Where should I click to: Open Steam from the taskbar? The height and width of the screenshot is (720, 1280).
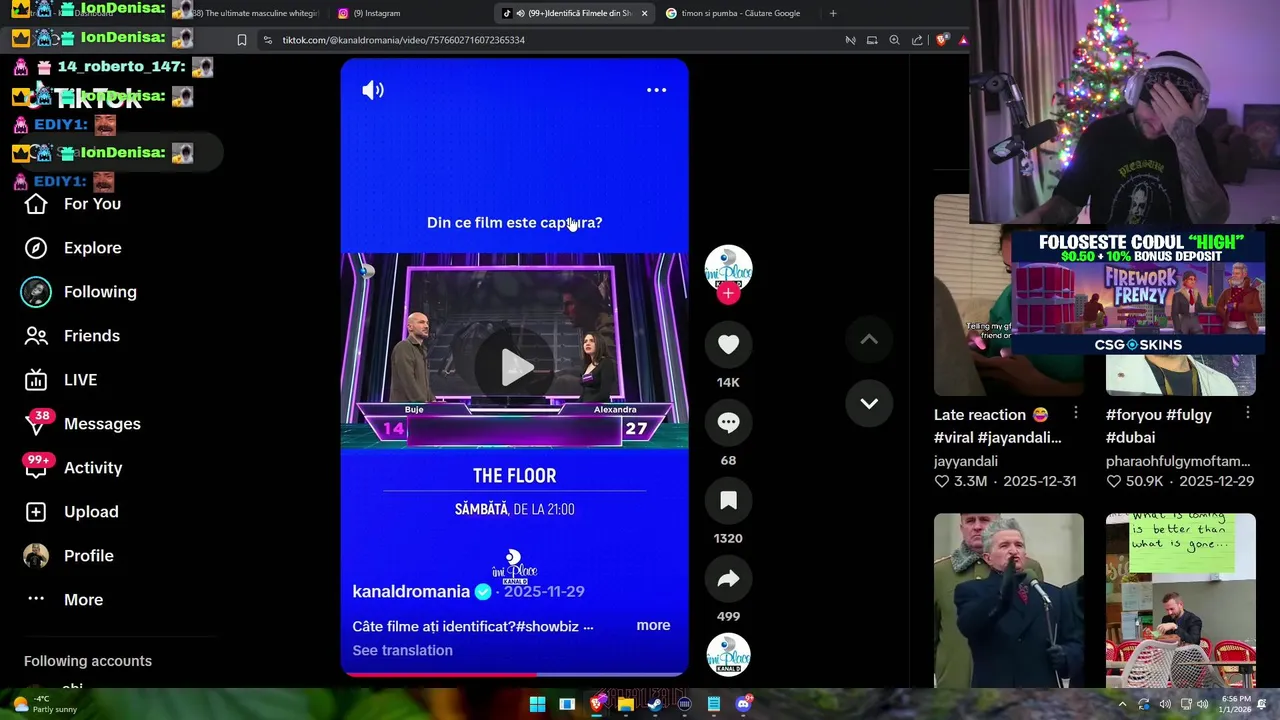tap(654, 704)
